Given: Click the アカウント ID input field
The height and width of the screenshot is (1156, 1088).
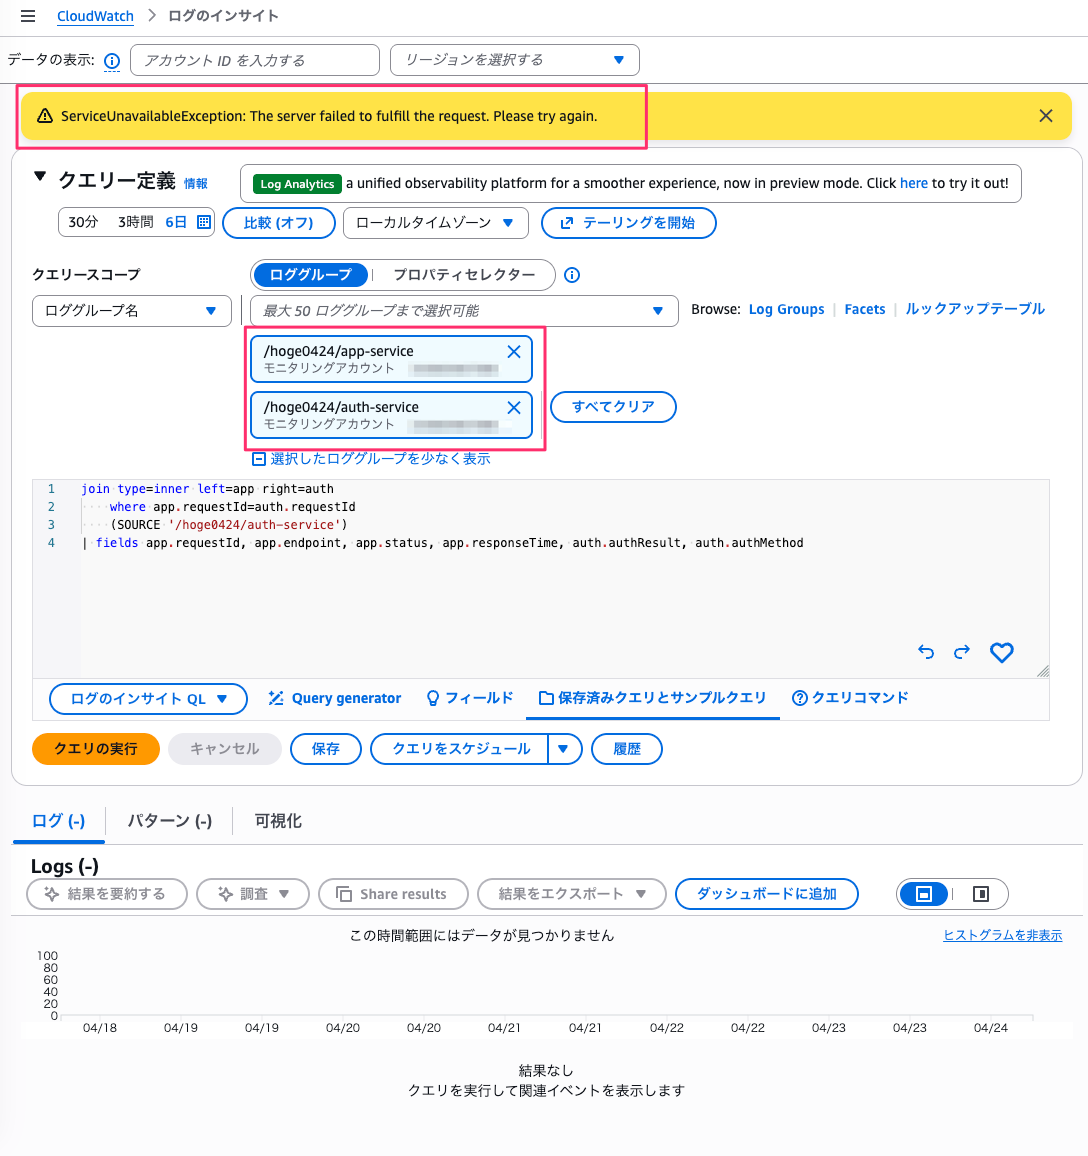Looking at the screenshot, I should (x=254, y=60).
